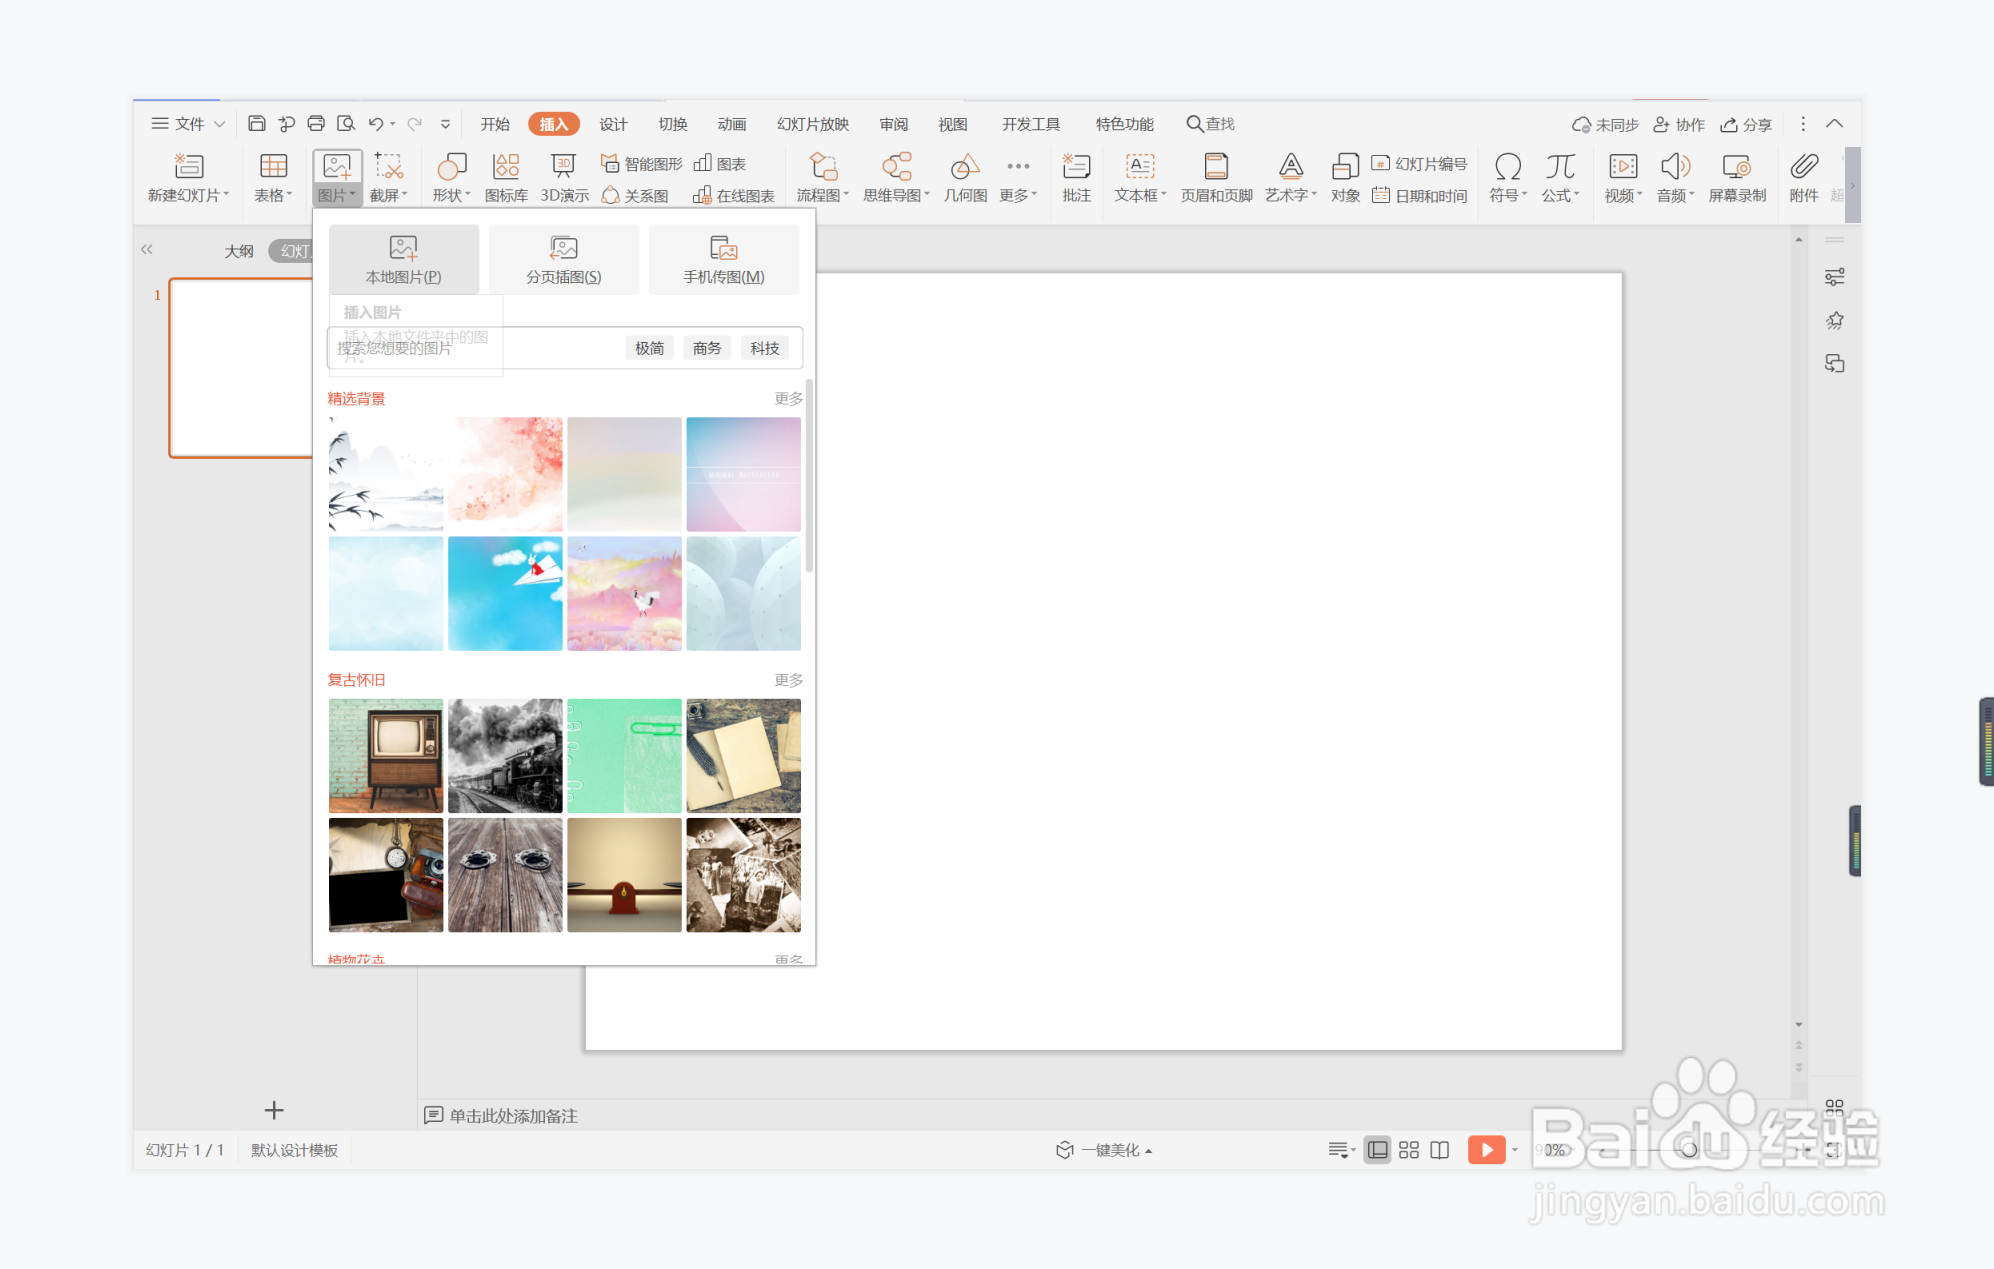Open Online Charts (在线图表)
The image size is (1994, 1269).
tap(733, 195)
